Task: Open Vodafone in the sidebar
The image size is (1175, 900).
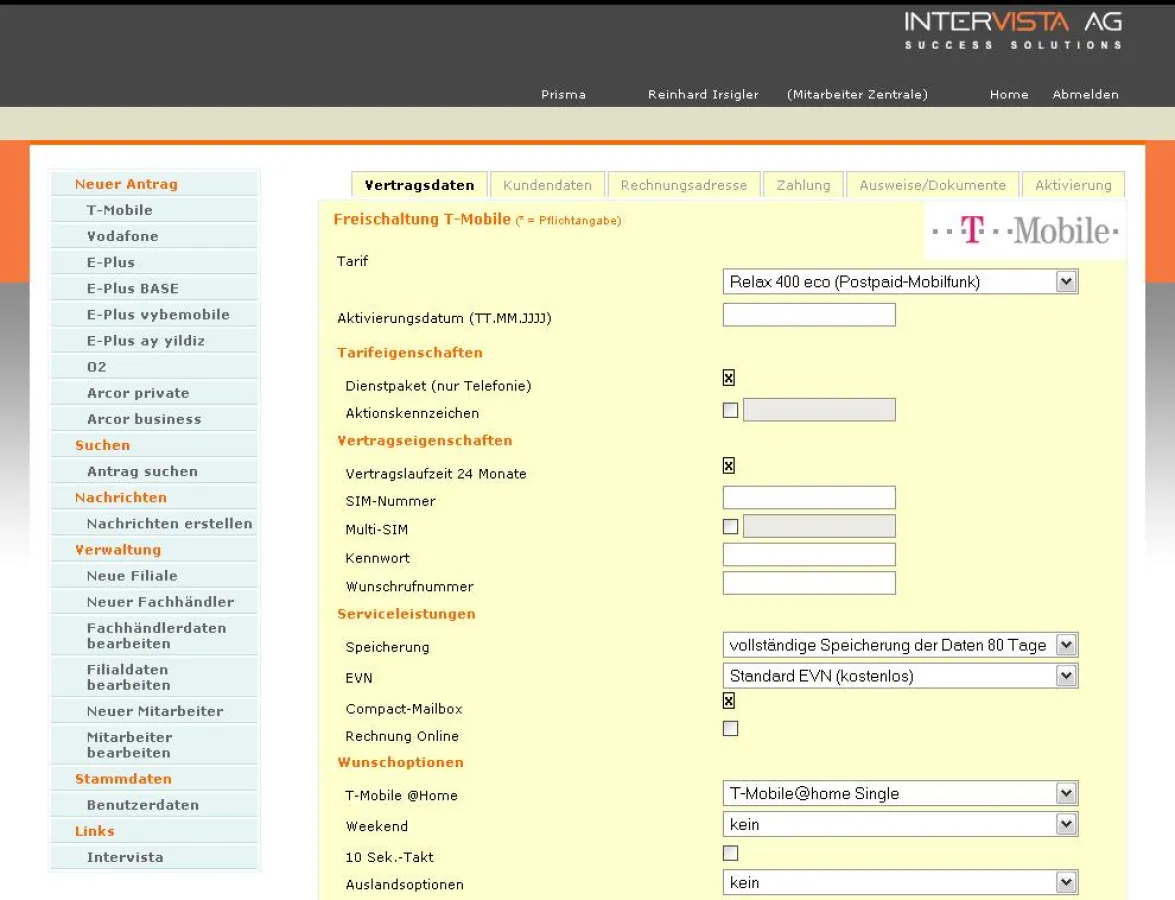Action: tap(122, 236)
